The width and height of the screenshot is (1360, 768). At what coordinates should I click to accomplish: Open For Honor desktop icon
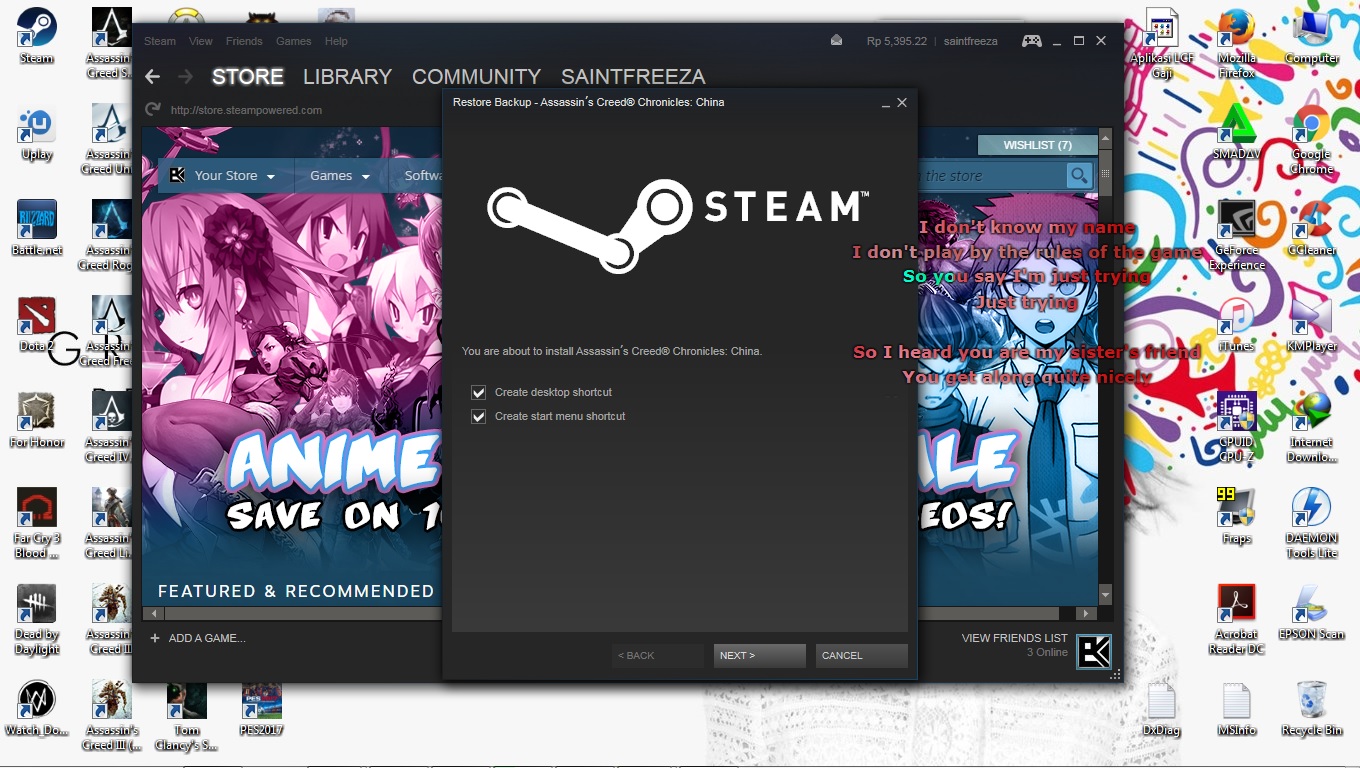pos(37,420)
